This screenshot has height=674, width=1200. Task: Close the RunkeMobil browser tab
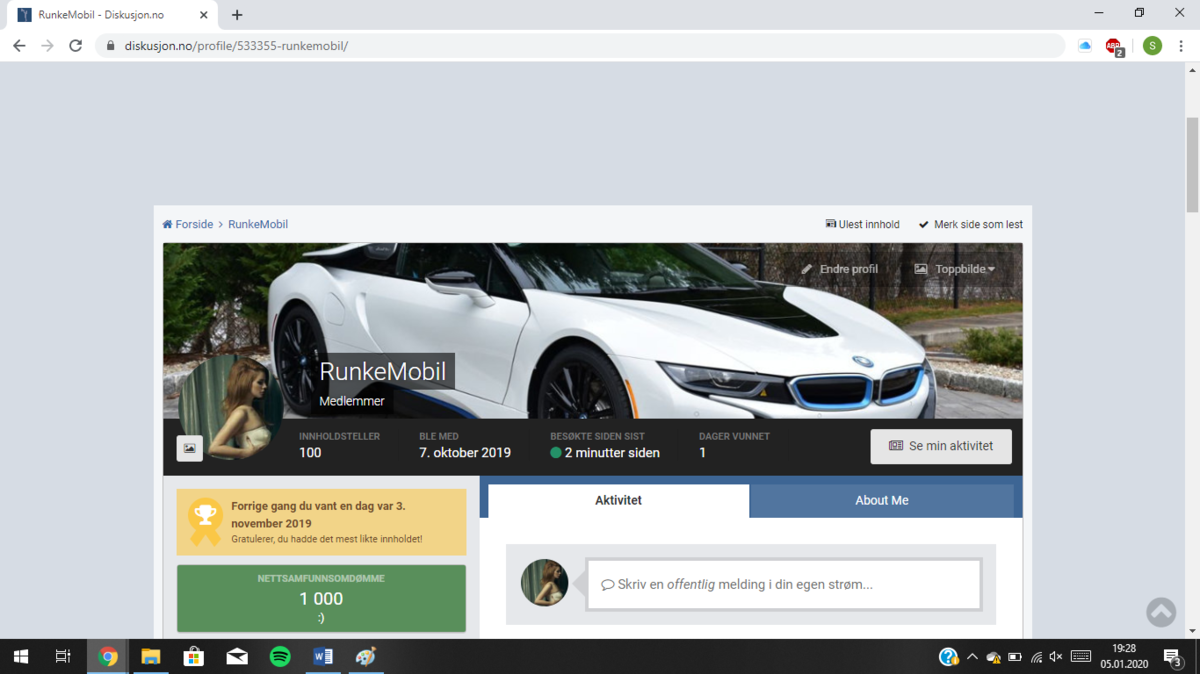click(x=204, y=15)
